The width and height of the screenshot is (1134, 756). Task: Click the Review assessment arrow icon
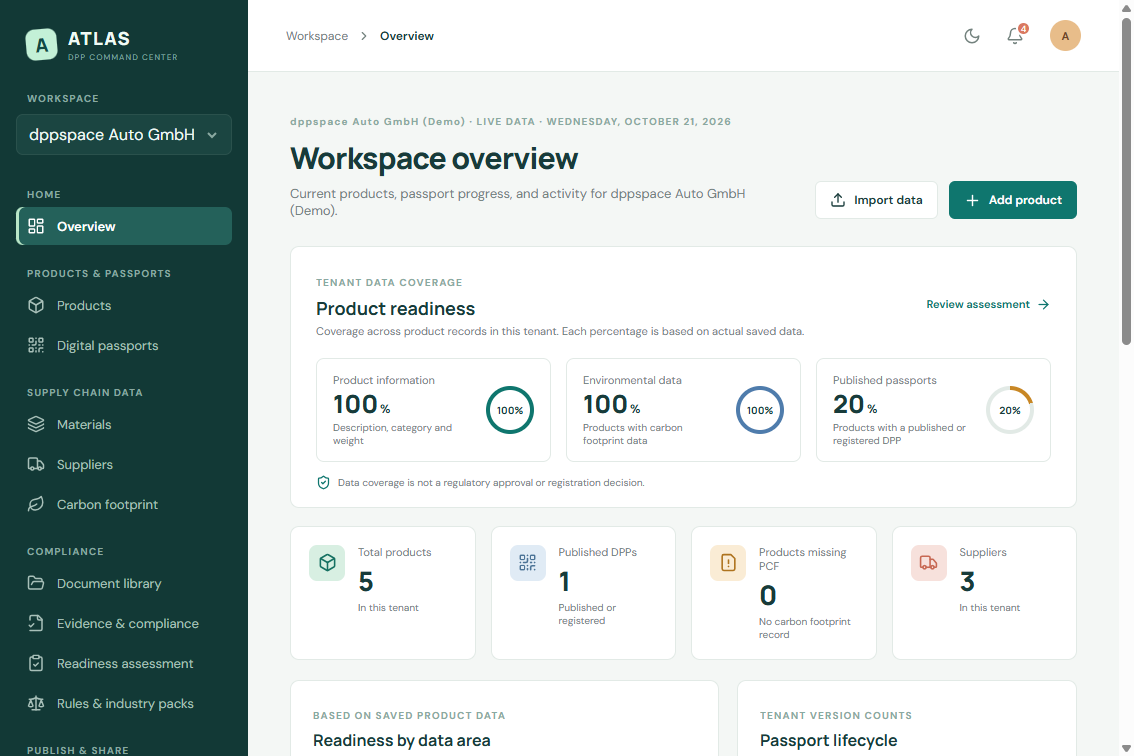pyautogui.click(x=1044, y=305)
